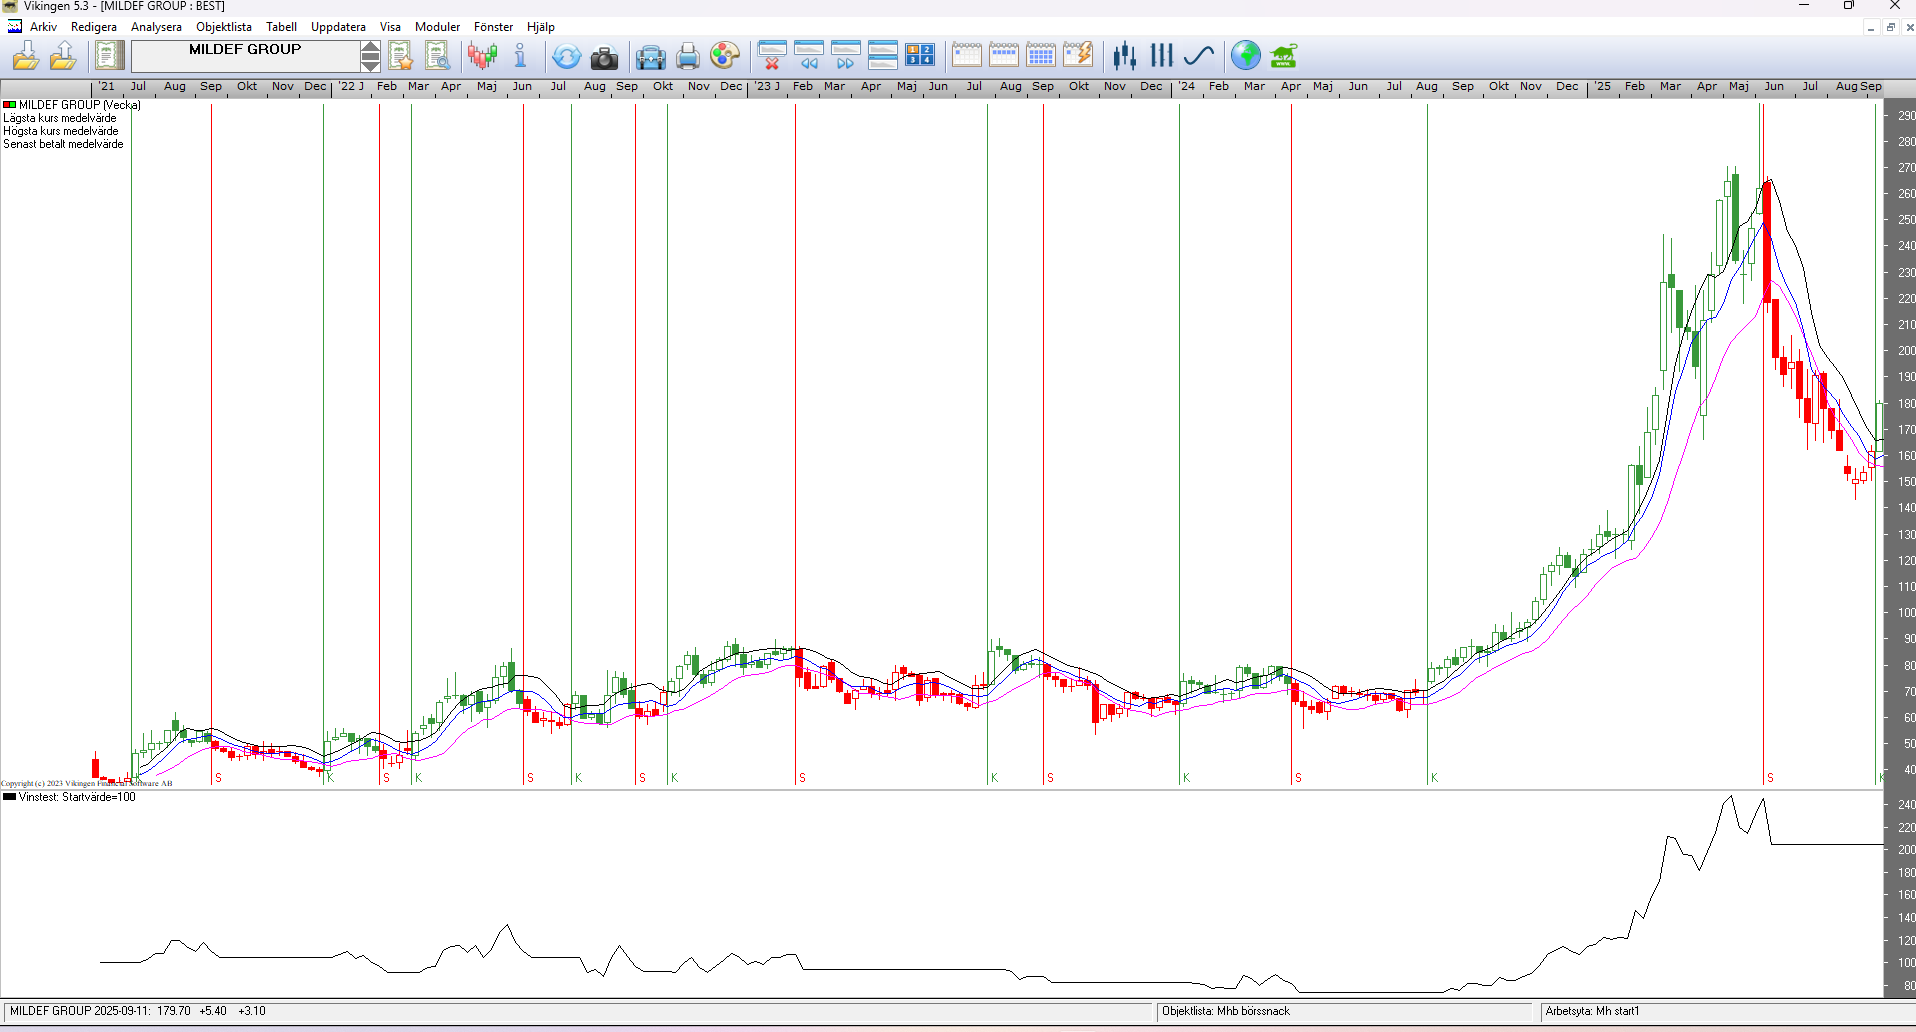1916x1032 pixels.
Task: Minimize the inner chart window
Action: pyautogui.click(x=1871, y=27)
